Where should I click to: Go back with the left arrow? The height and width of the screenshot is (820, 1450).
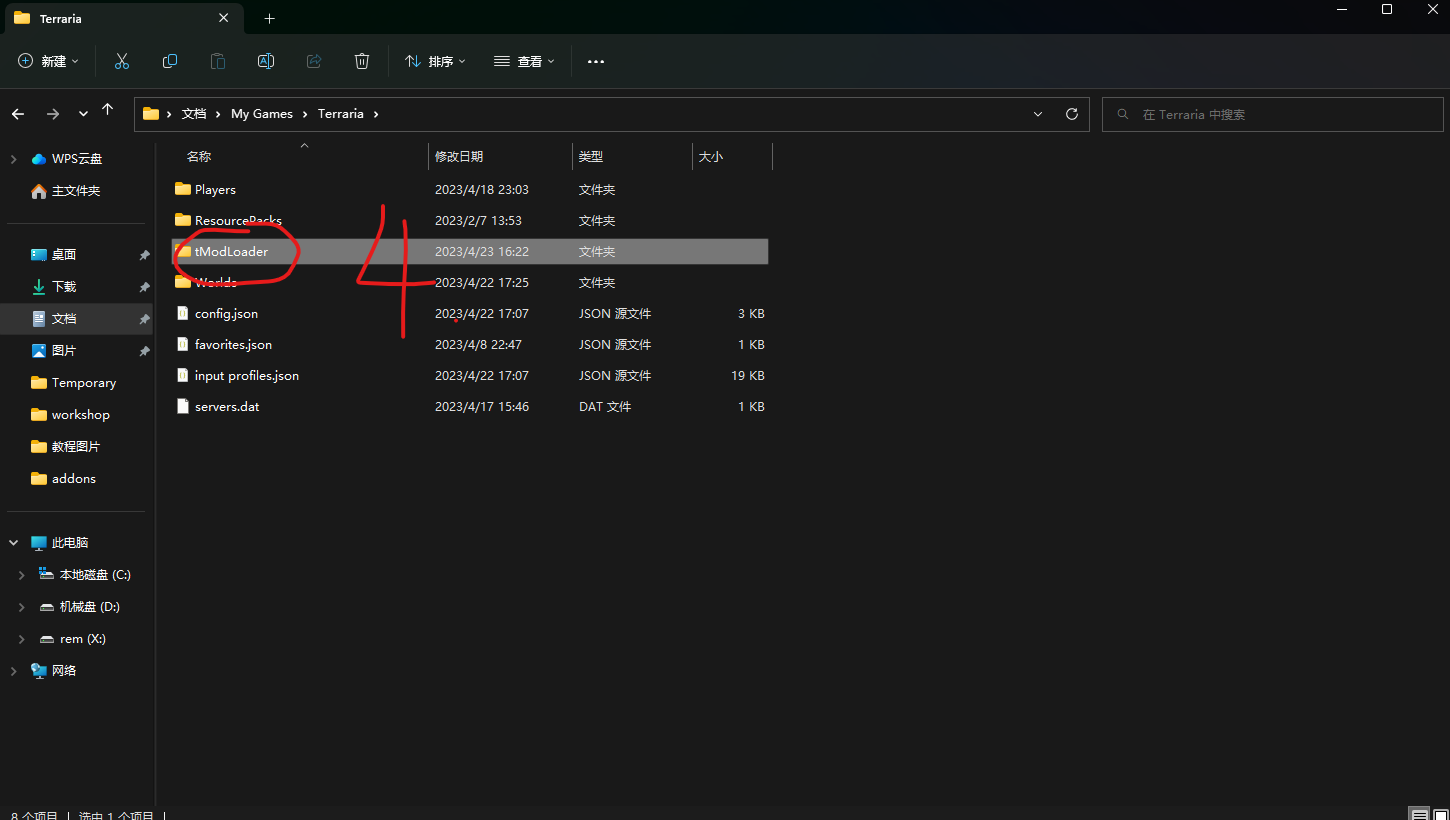pyautogui.click(x=18, y=114)
